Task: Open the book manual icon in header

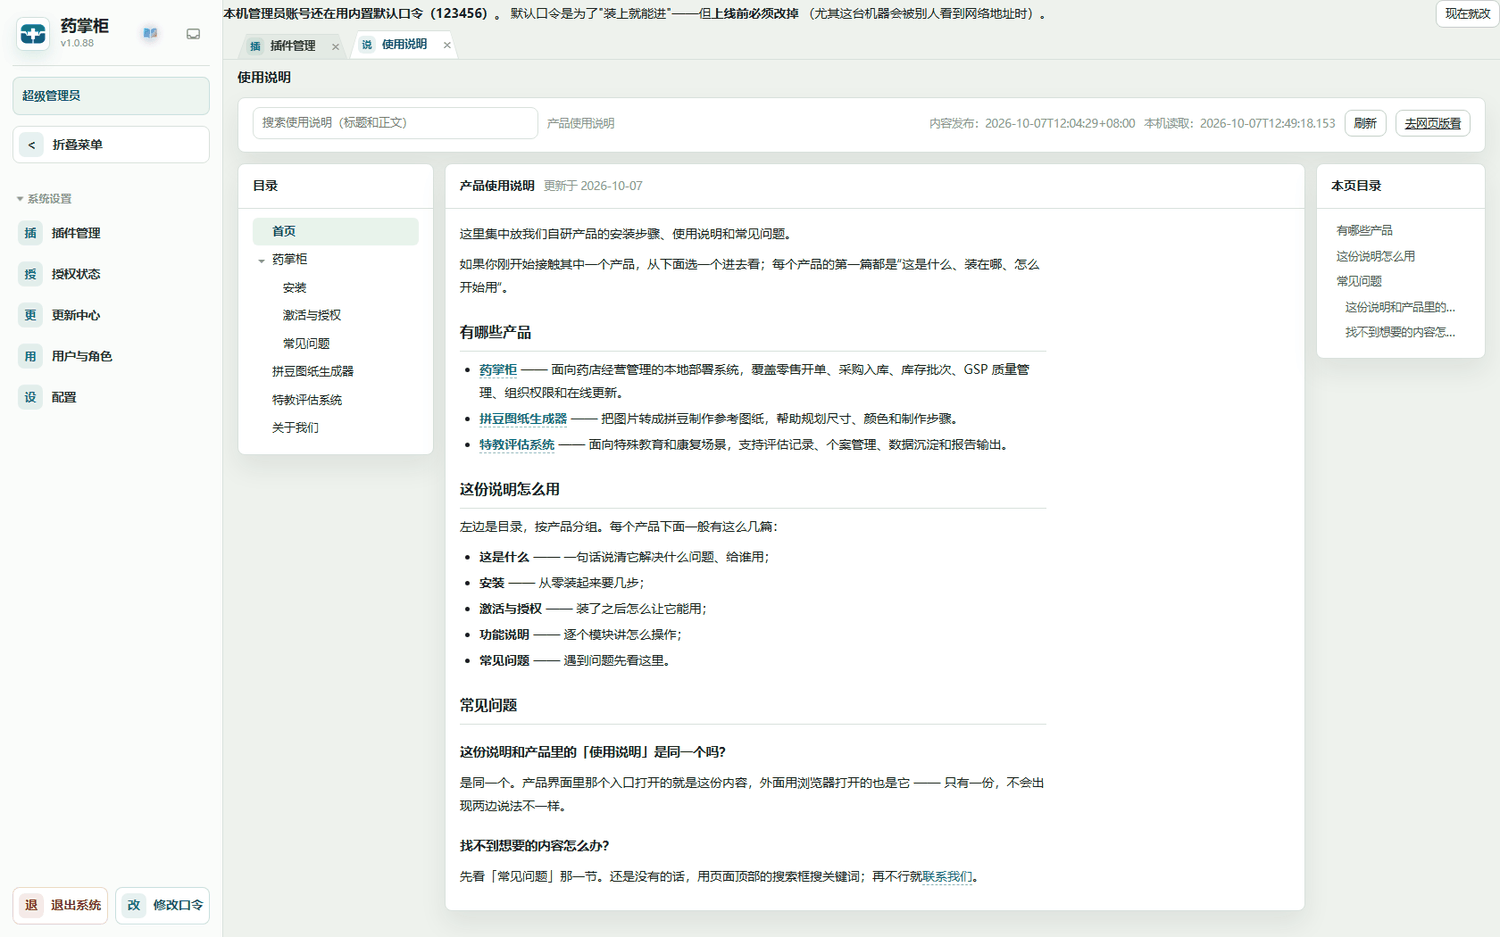Action: [150, 33]
